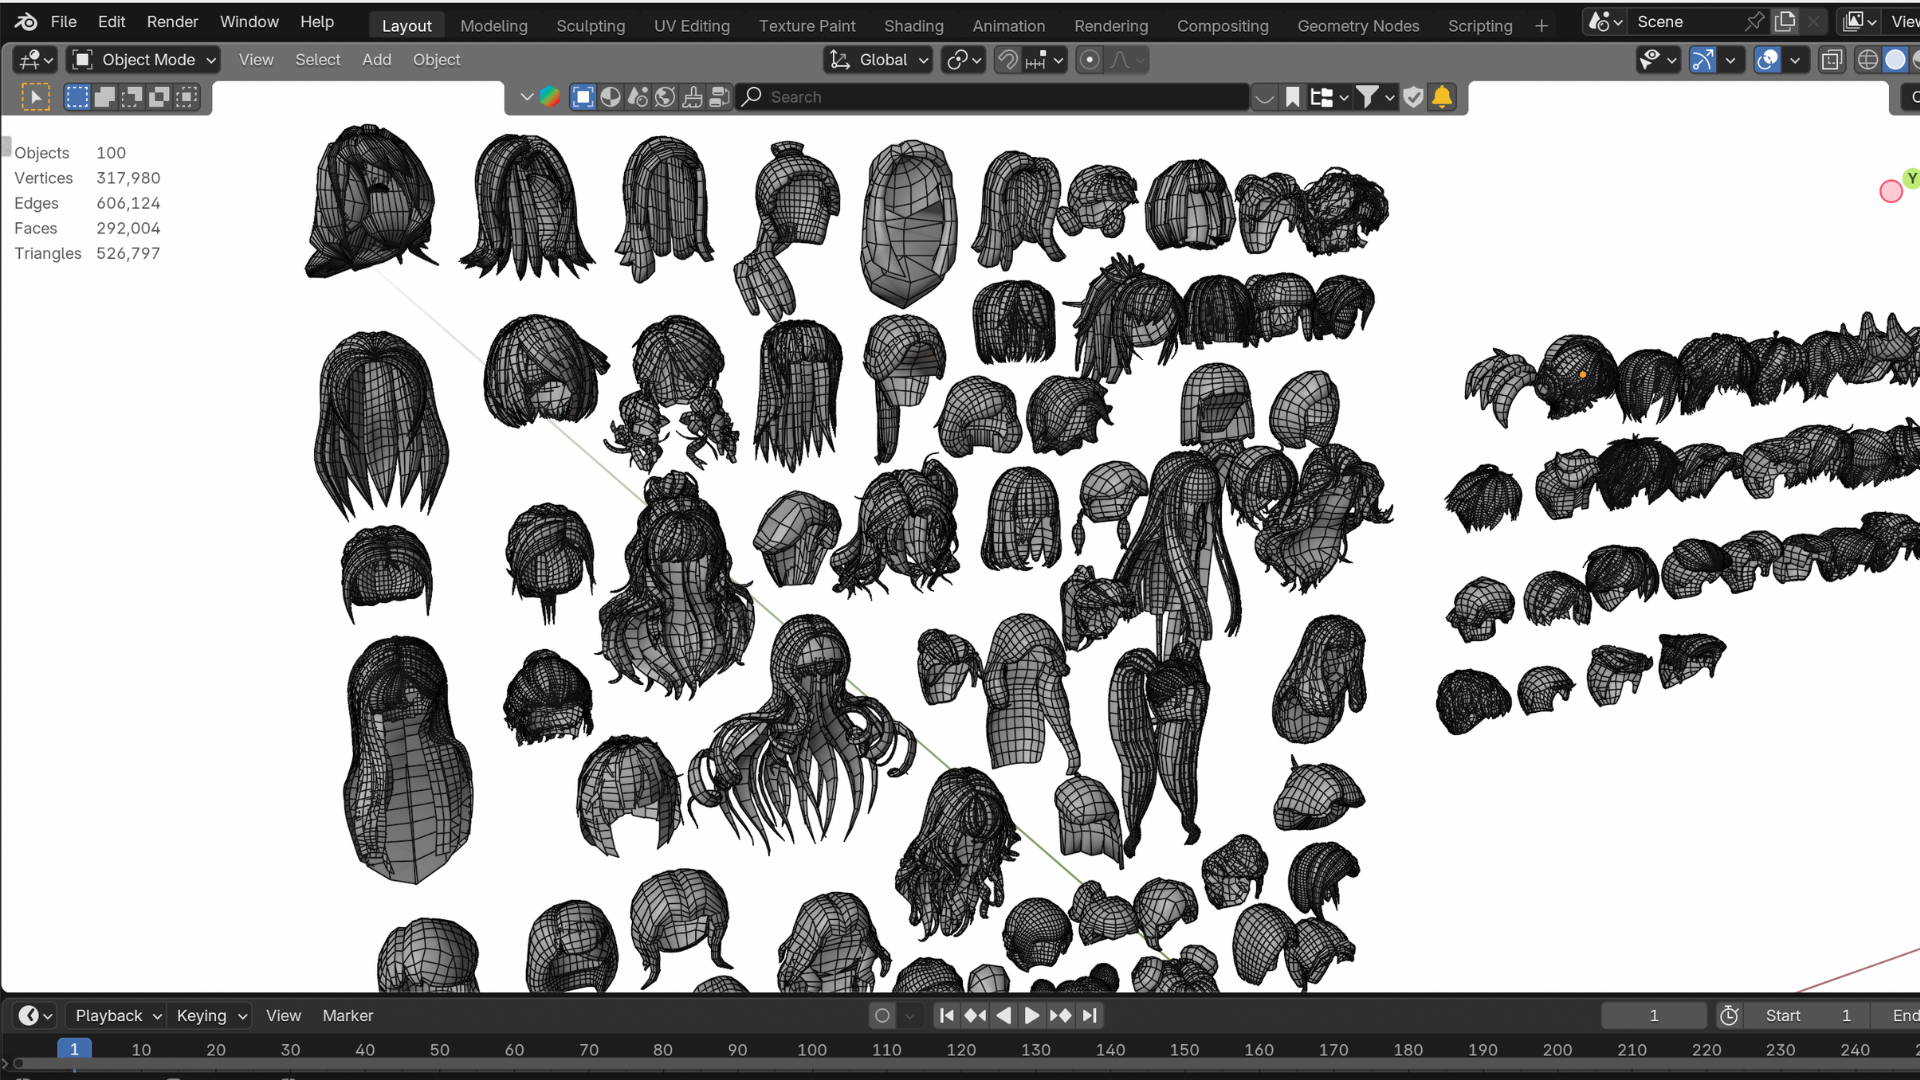Select the tweak tool icon
This screenshot has height=1080, width=1920.
[35, 97]
